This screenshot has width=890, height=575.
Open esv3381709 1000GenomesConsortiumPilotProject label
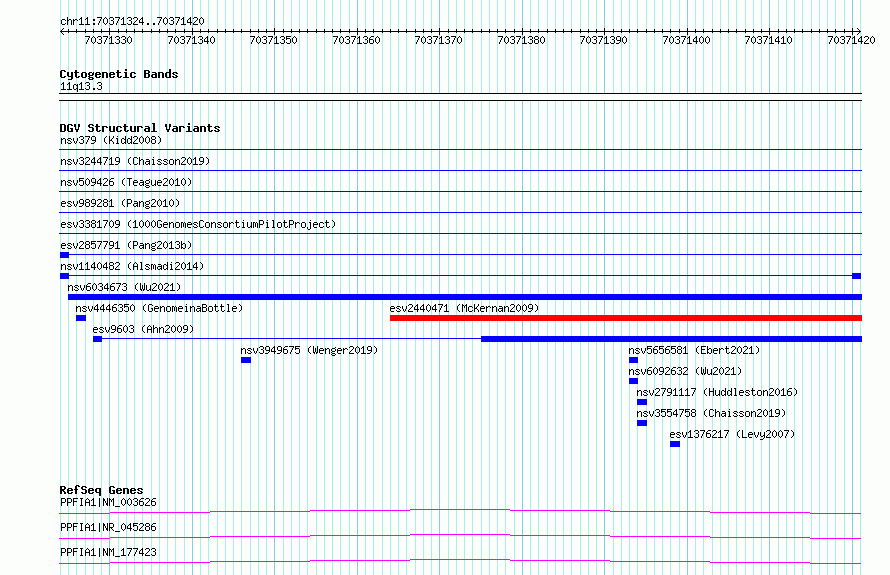198,224
